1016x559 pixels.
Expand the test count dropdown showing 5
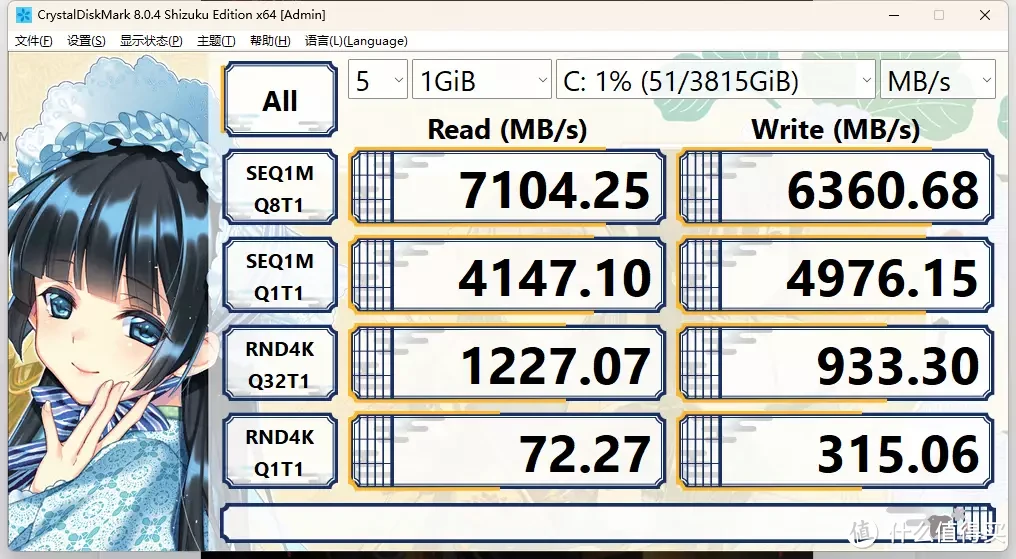coord(378,80)
